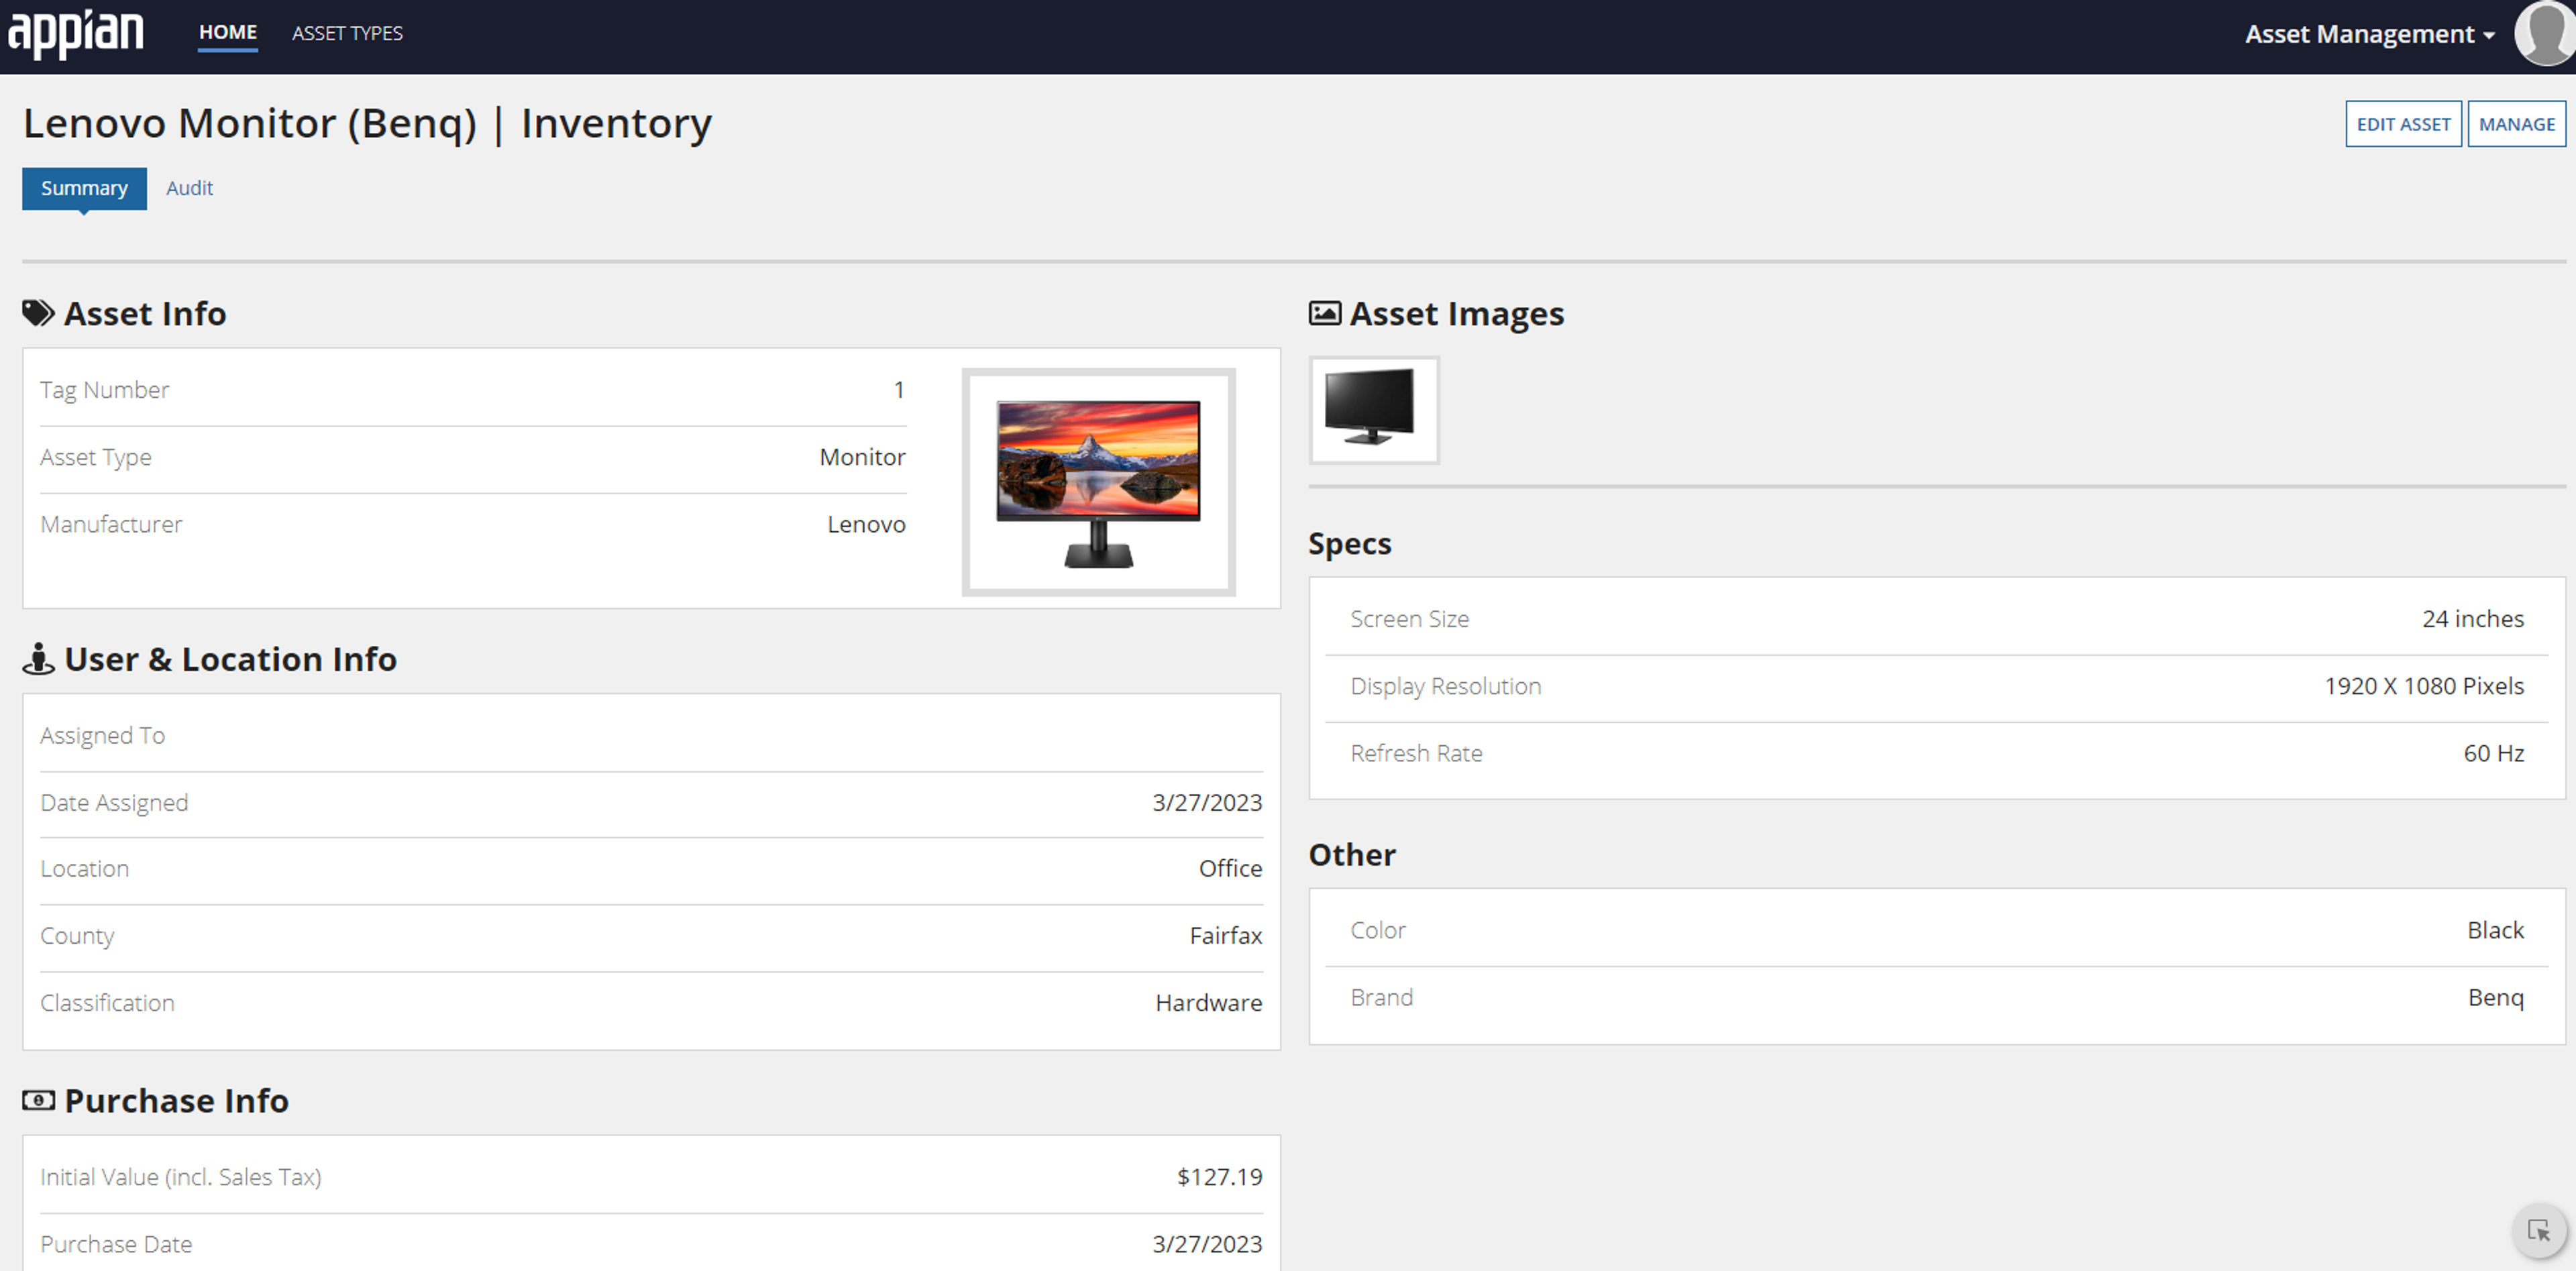The height and width of the screenshot is (1271, 2576).
Task: Click the User & Location Info heading text
Action: coord(230,659)
